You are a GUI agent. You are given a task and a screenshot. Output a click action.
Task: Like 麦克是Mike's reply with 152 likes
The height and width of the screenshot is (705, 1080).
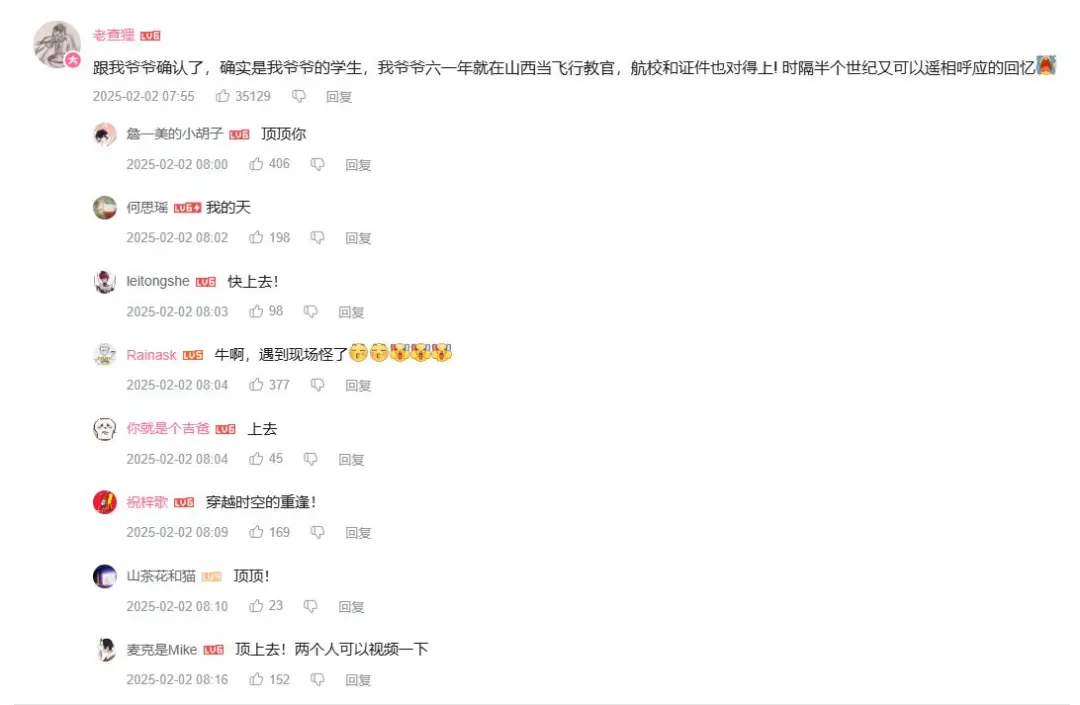(x=256, y=680)
